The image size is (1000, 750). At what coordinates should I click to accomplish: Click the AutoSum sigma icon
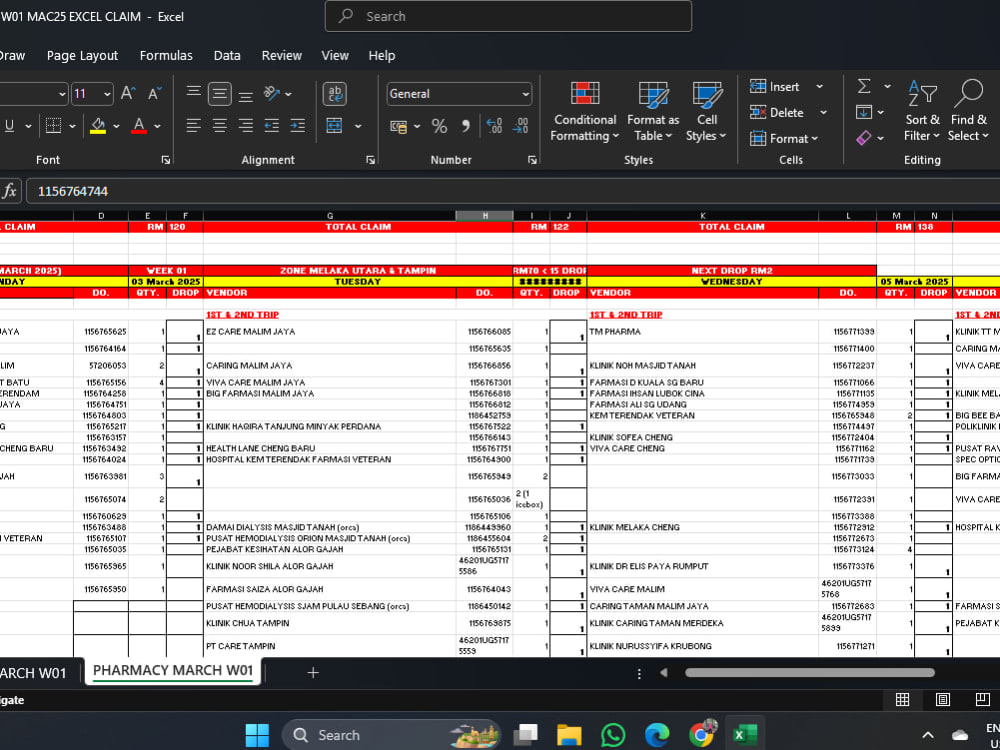[x=864, y=86]
